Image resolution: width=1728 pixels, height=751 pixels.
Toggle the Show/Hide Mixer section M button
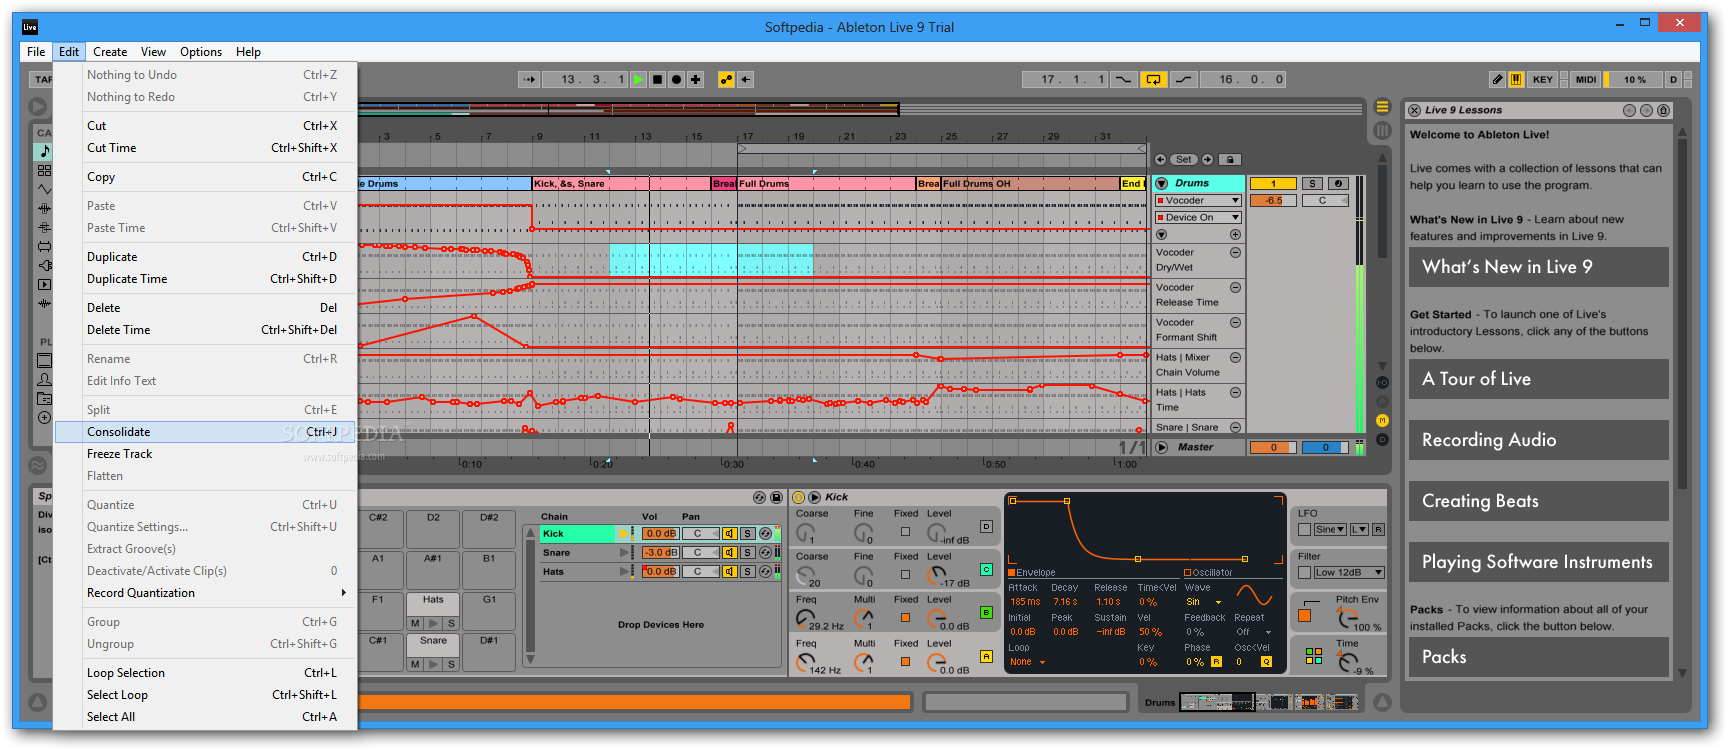[x=1383, y=420]
